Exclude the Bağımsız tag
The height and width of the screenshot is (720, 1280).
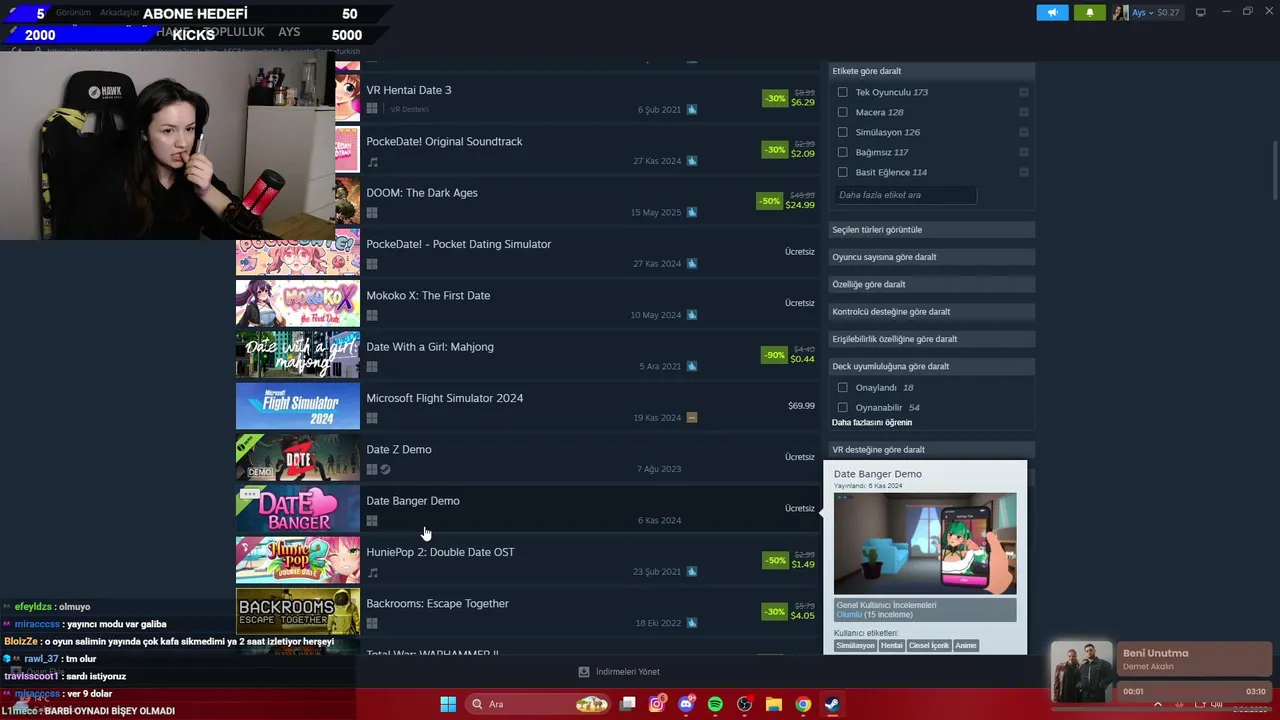point(1024,152)
